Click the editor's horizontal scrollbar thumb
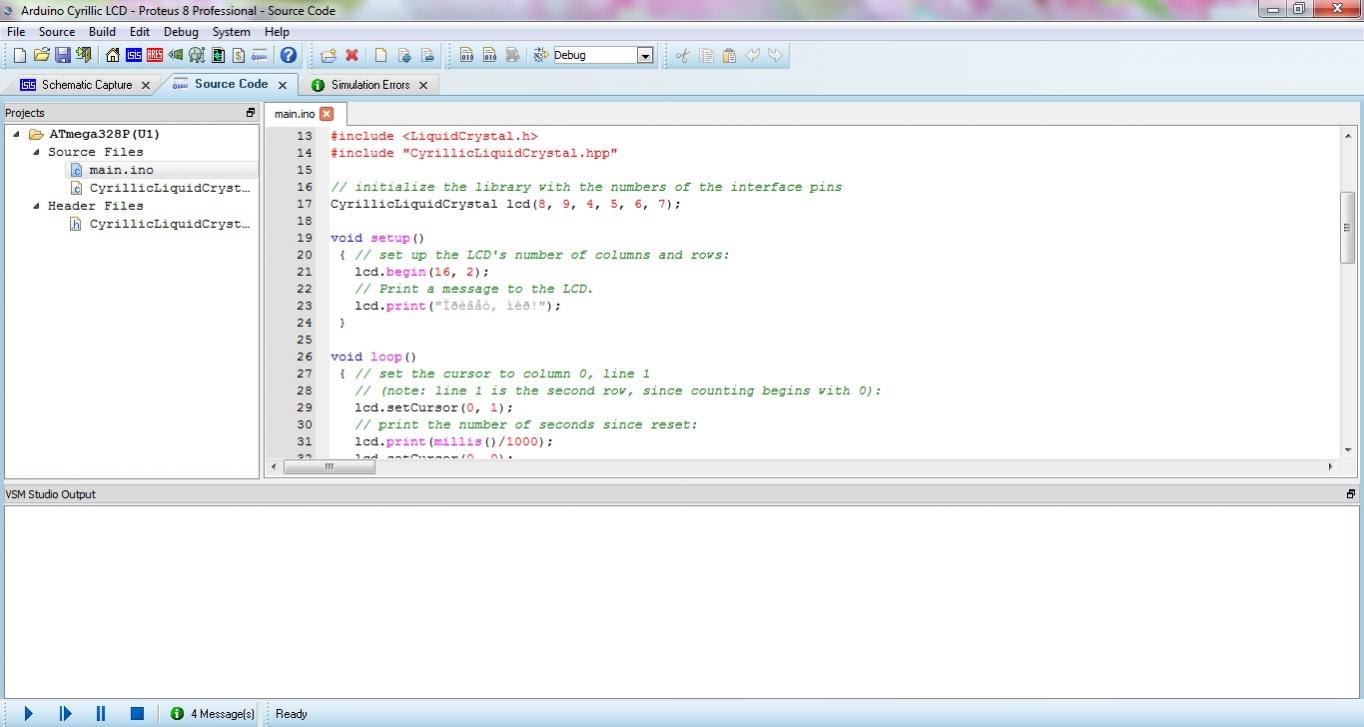 pos(329,467)
